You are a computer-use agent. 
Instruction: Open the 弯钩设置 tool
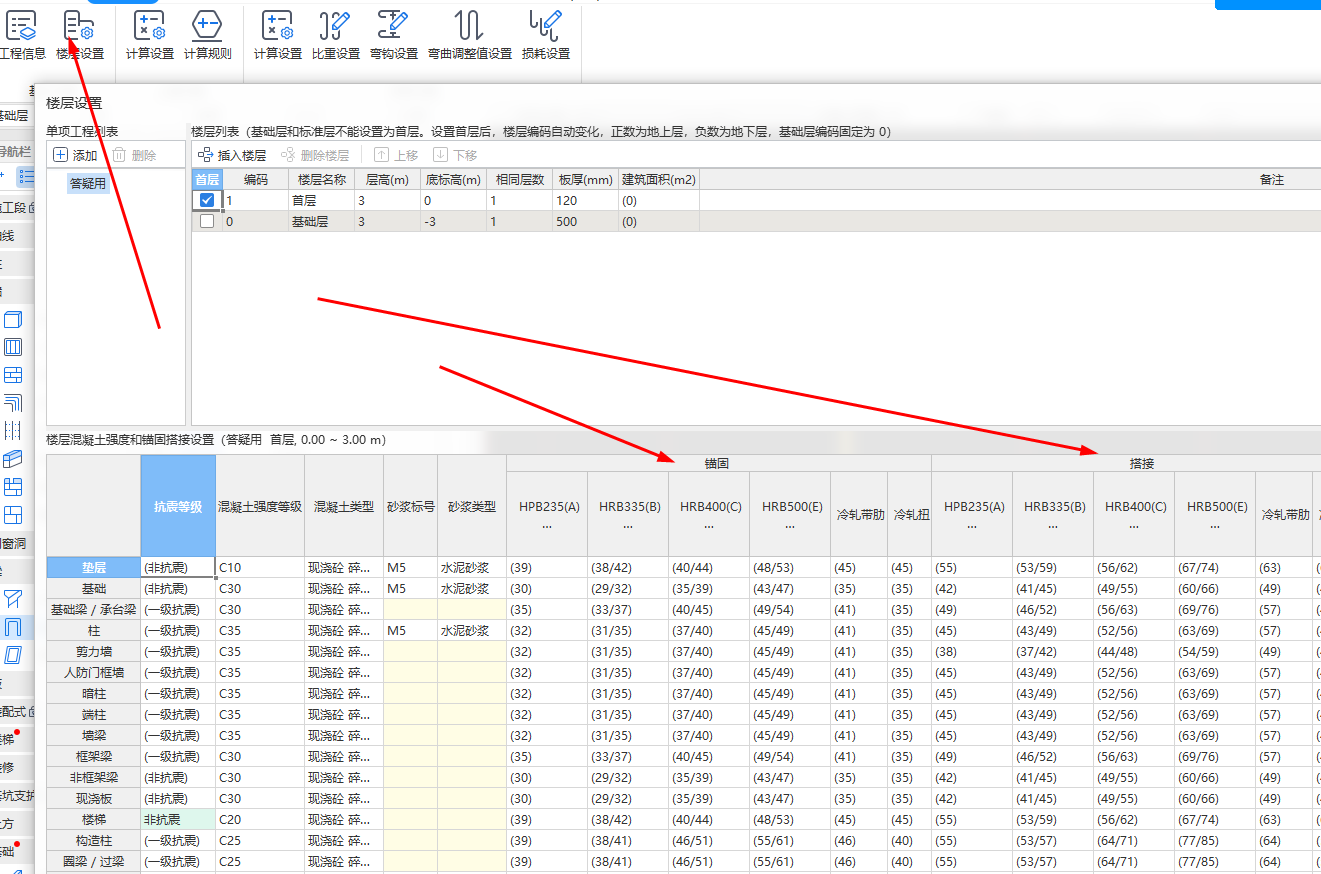point(394,34)
